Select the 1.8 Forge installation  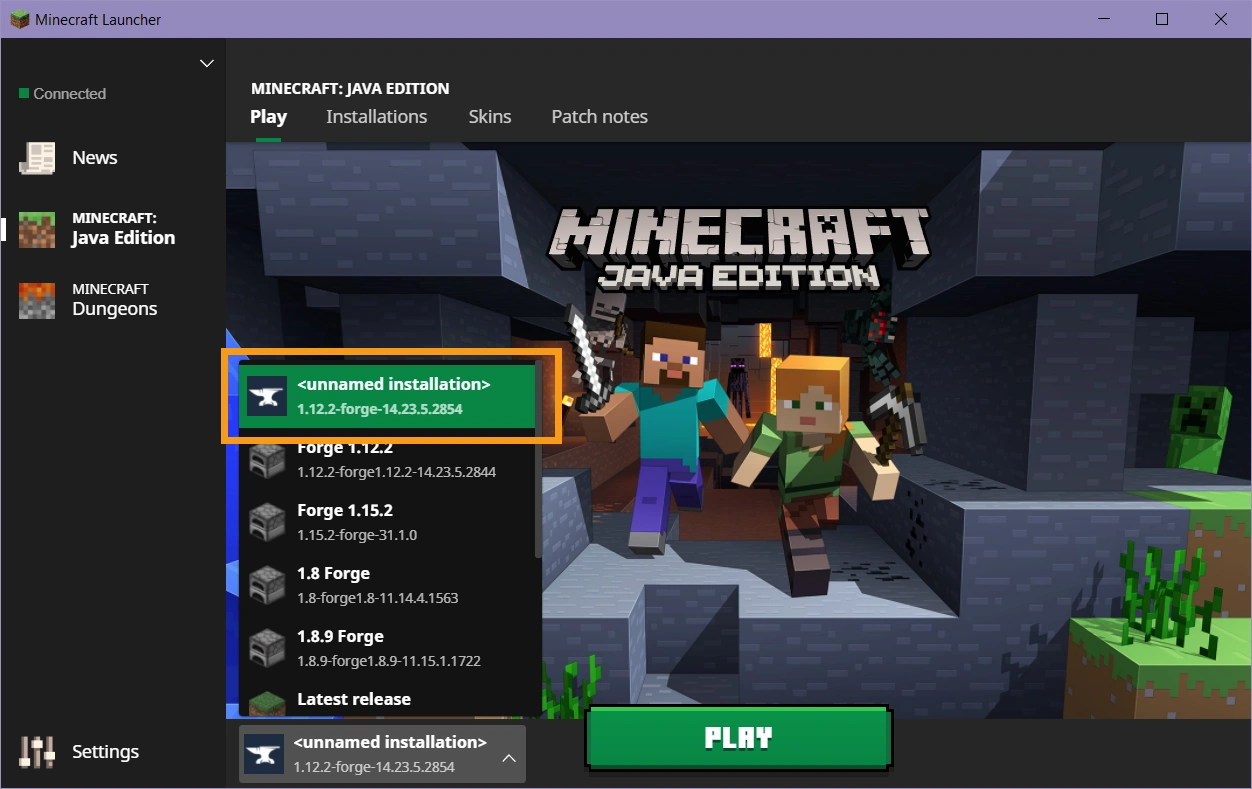[387, 585]
